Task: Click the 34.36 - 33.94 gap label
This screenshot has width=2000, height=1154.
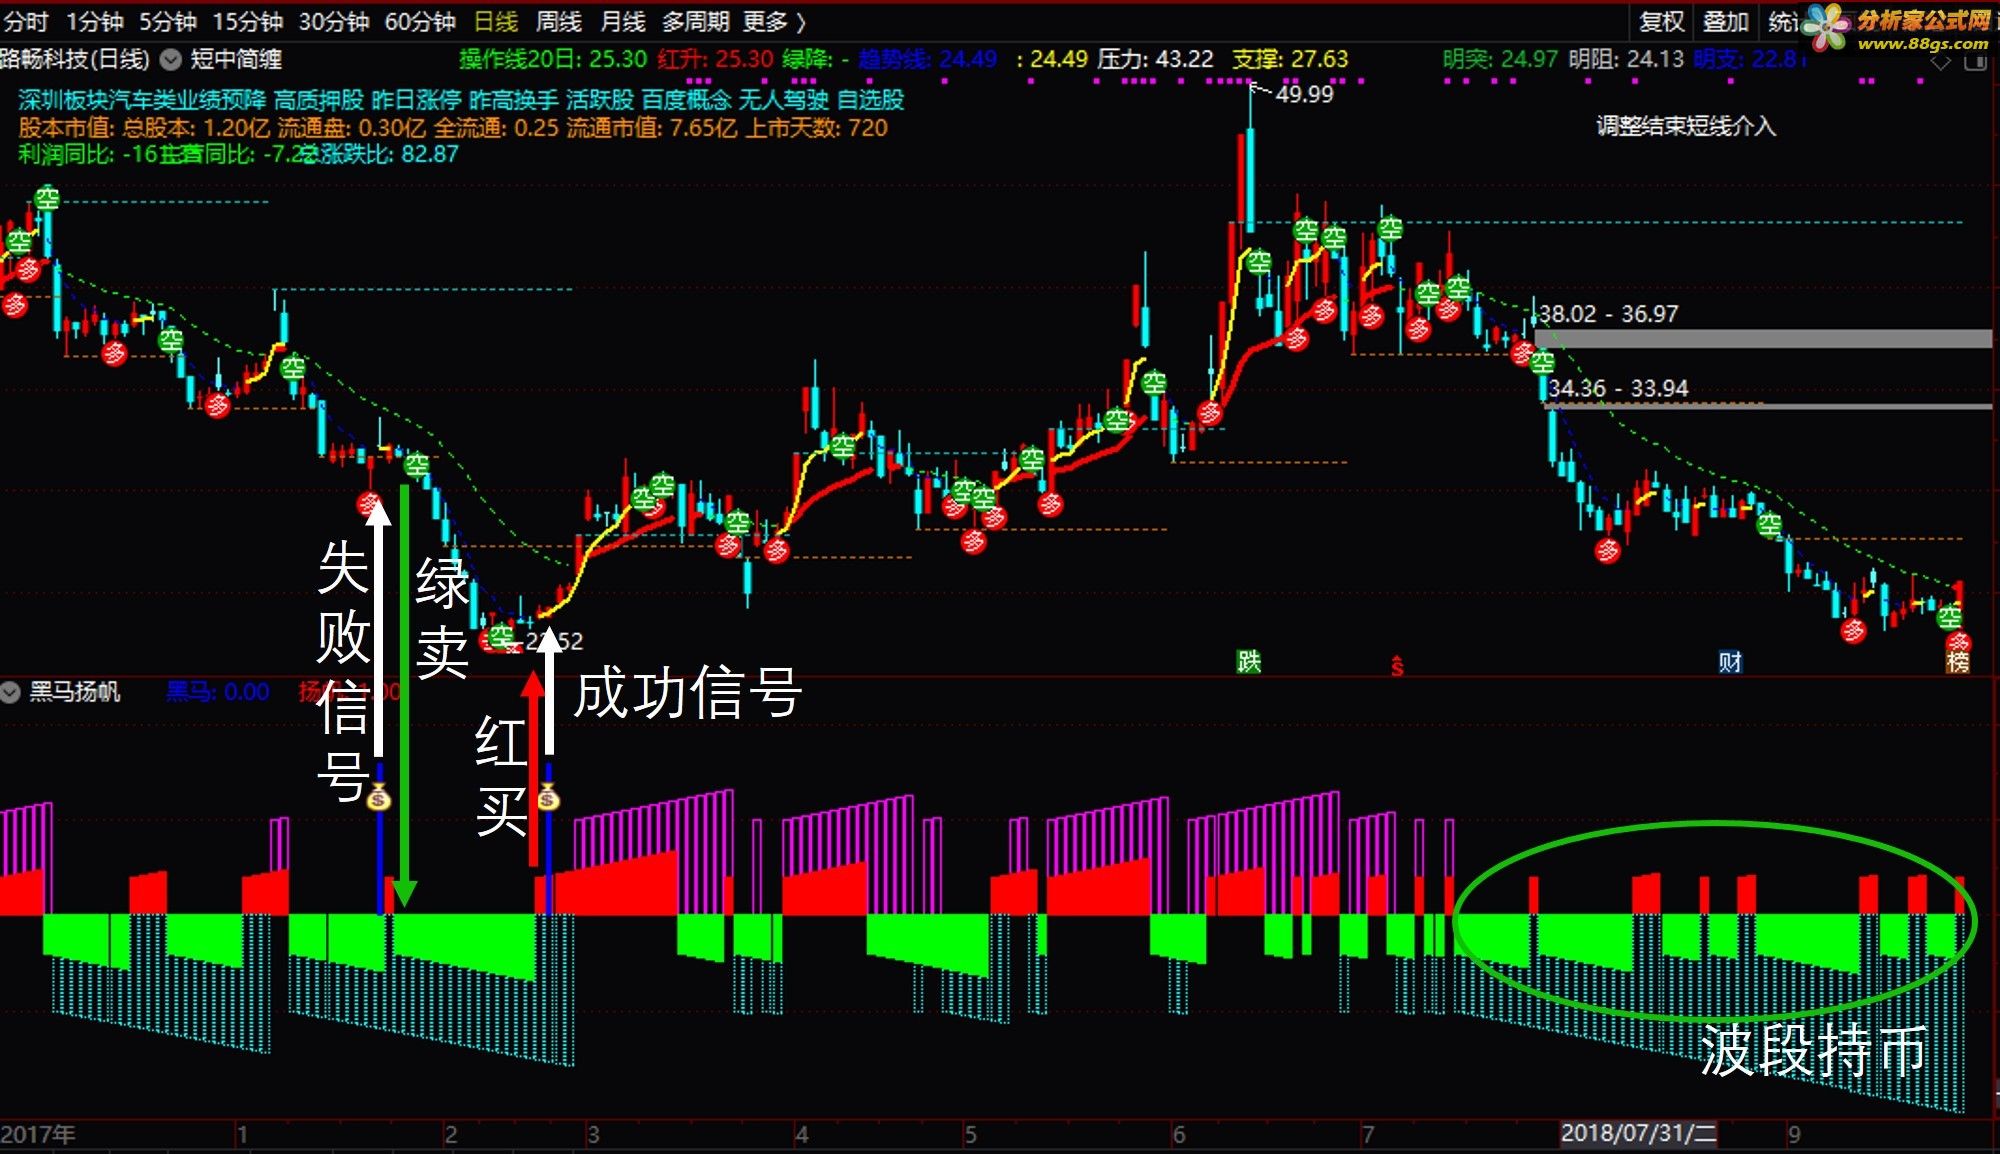Action: coord(1618,388)
